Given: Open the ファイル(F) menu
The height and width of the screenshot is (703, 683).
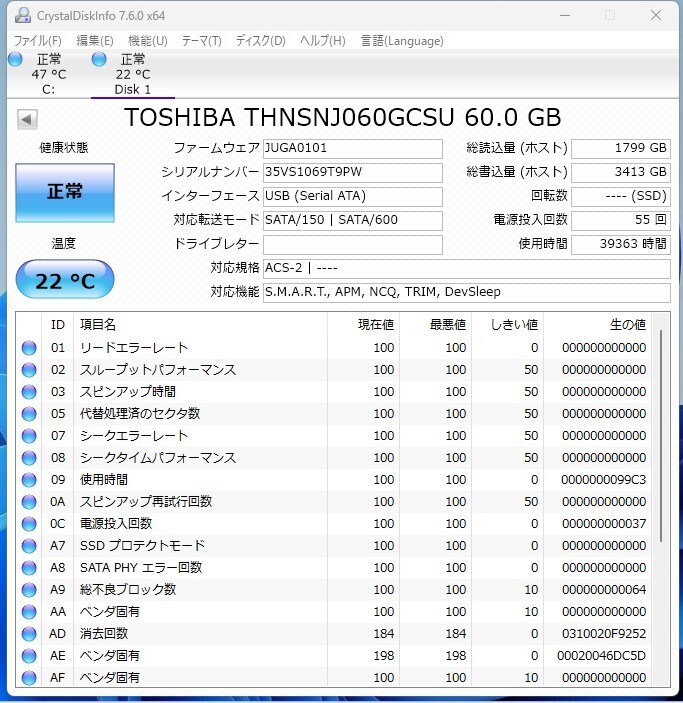Looking at the screenshot, I should click(x=37, y=41).
